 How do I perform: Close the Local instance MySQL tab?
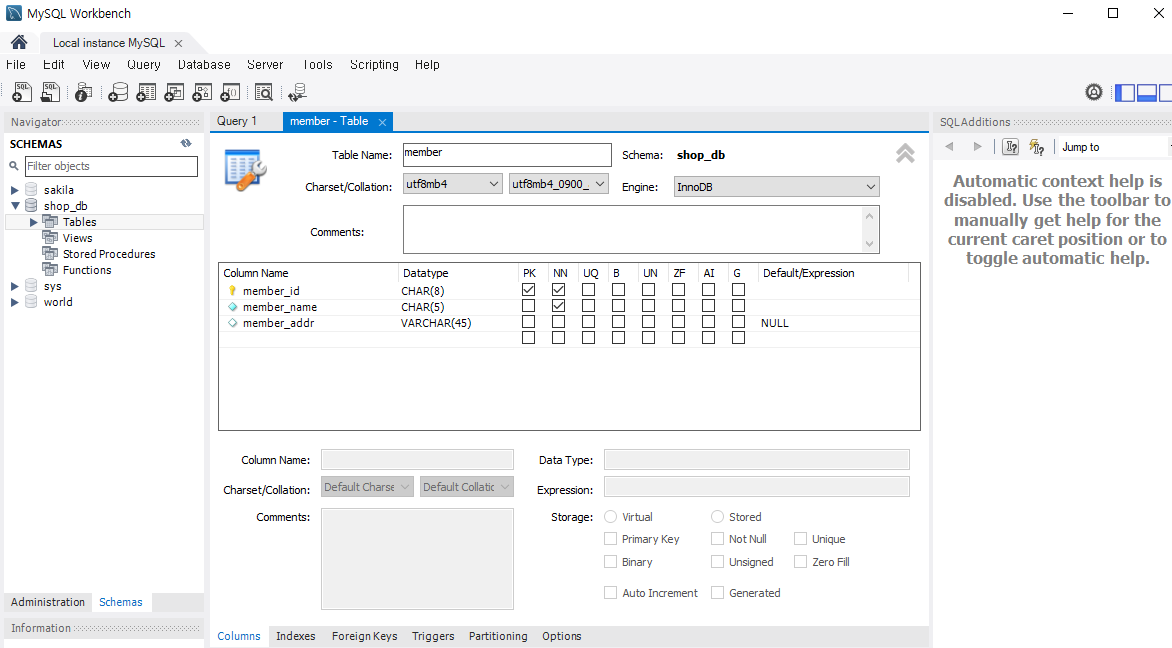click(x=179, y=43)
